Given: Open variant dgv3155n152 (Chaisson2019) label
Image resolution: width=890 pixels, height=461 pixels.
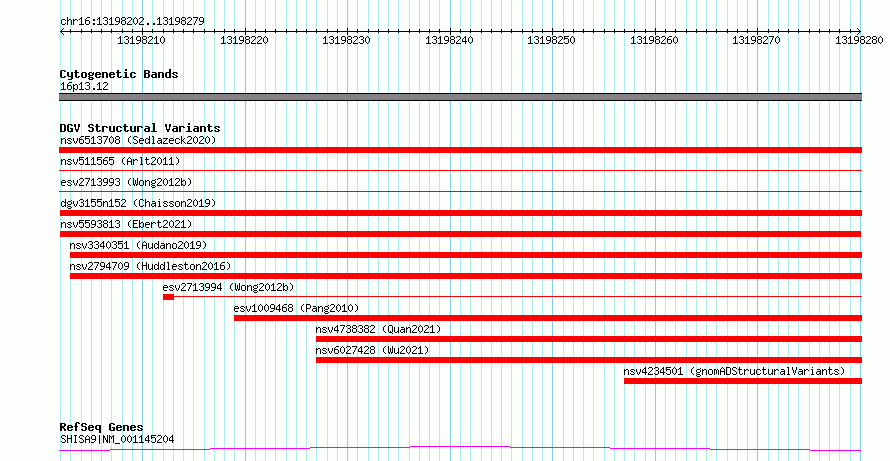Looking at the screenshot, I should (138, 203).
